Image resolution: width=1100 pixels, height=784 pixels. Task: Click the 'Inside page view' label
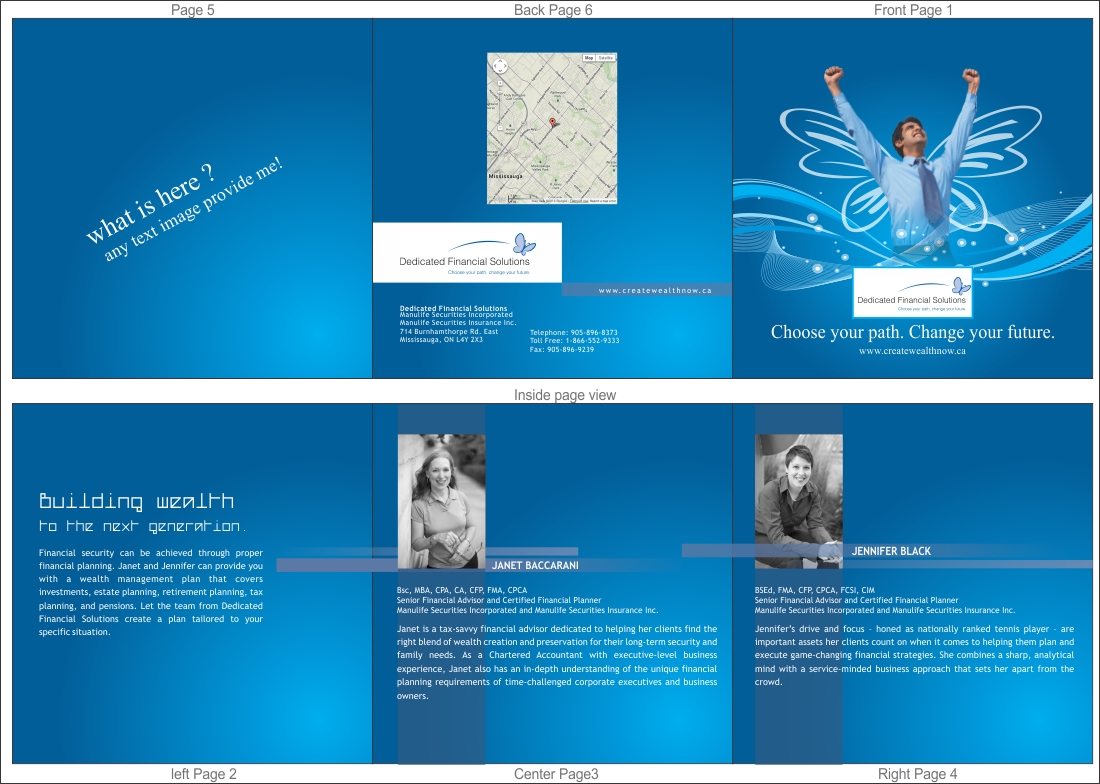[x=565, y=395]
